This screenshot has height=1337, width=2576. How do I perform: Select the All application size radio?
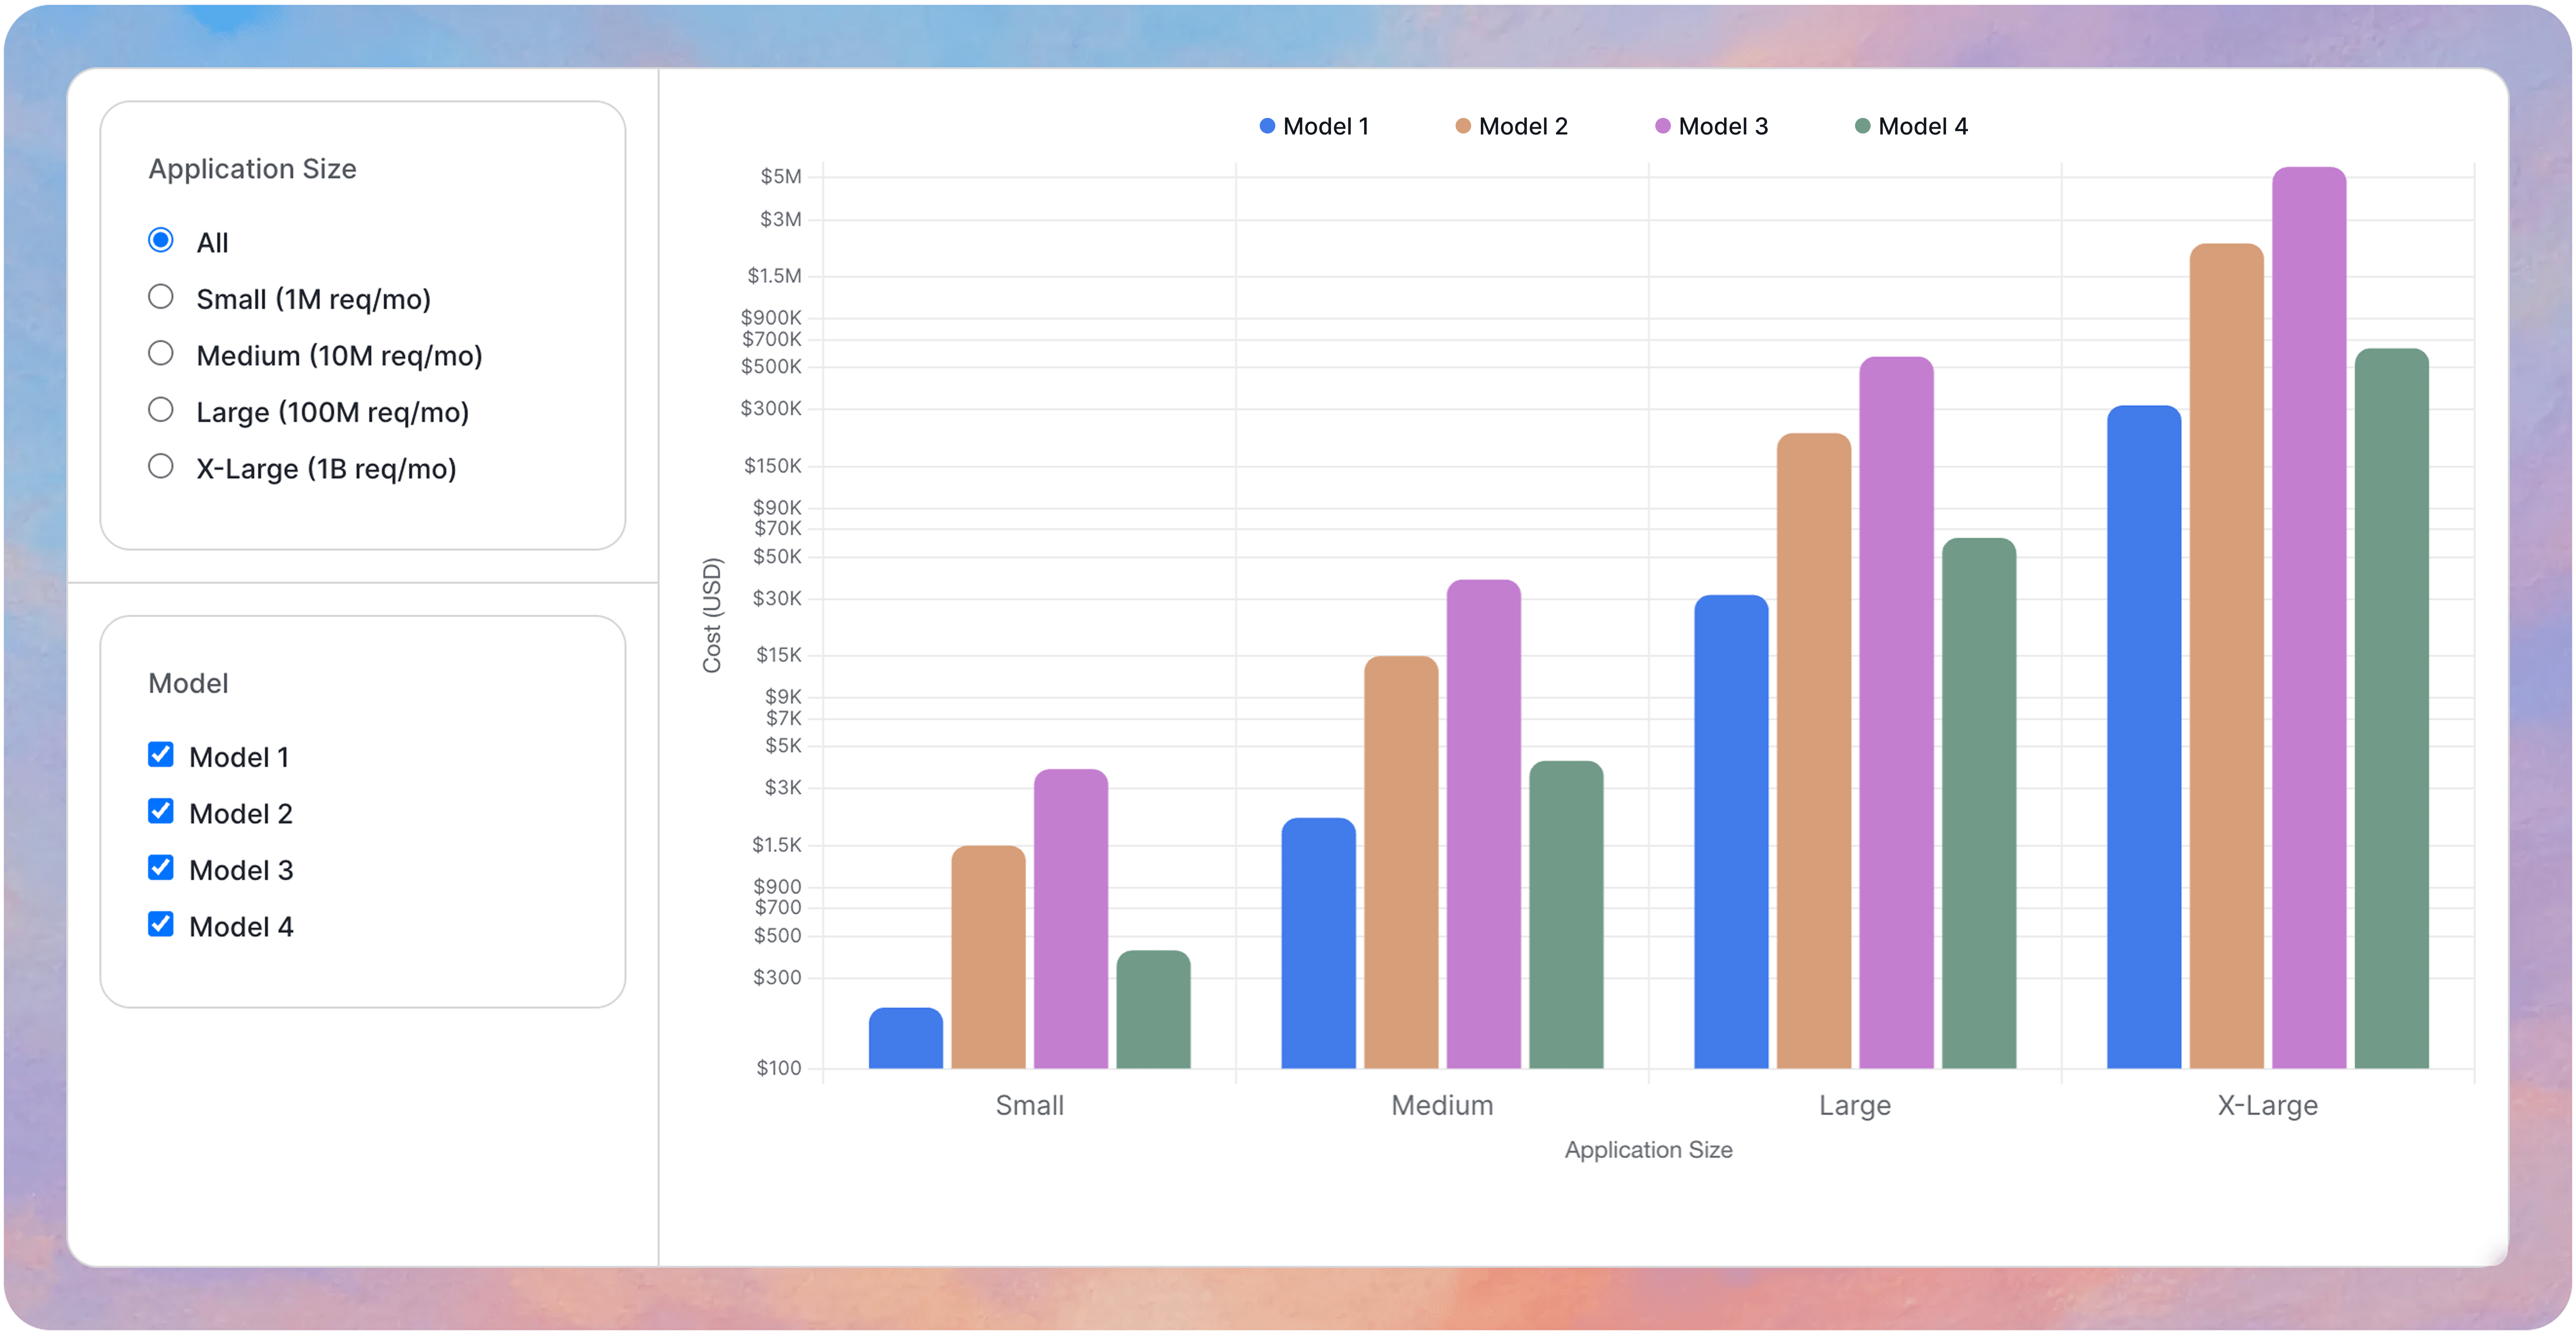(160, 240)
